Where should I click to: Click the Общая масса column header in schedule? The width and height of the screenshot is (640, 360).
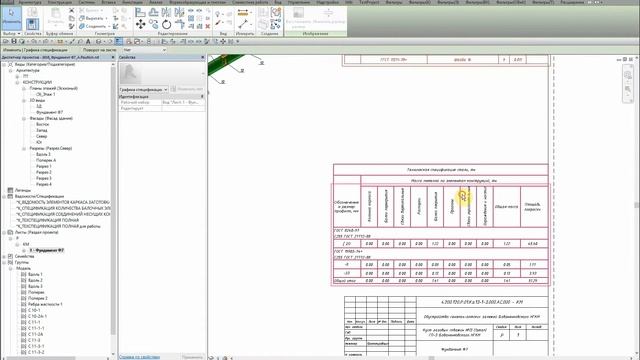[507, 207]
